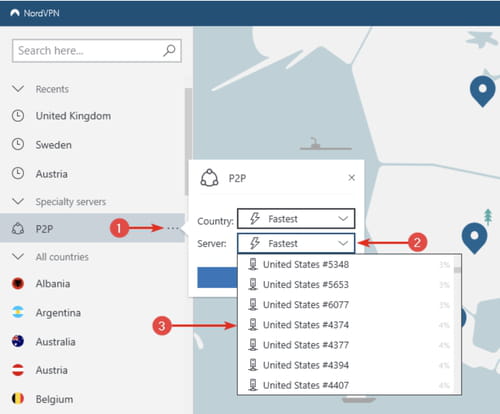Click the sidebar country list scrollbar
This screenshot has height=414, width=500.
pyautogui.click(x=188, y=142)
